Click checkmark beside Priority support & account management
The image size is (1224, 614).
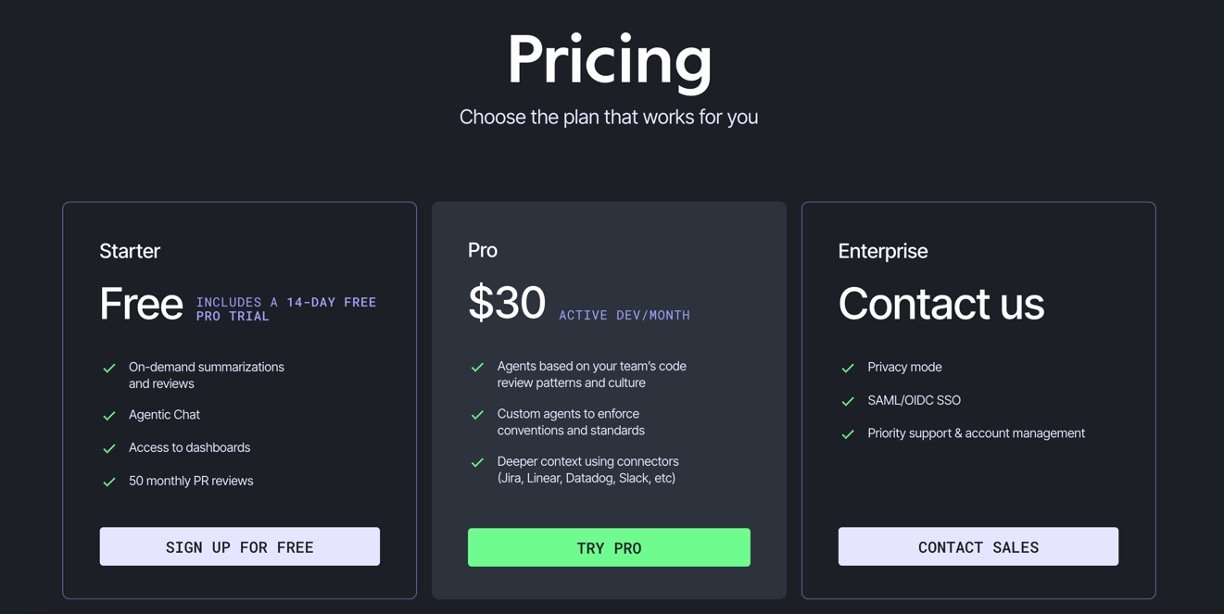tap(848, 434)
